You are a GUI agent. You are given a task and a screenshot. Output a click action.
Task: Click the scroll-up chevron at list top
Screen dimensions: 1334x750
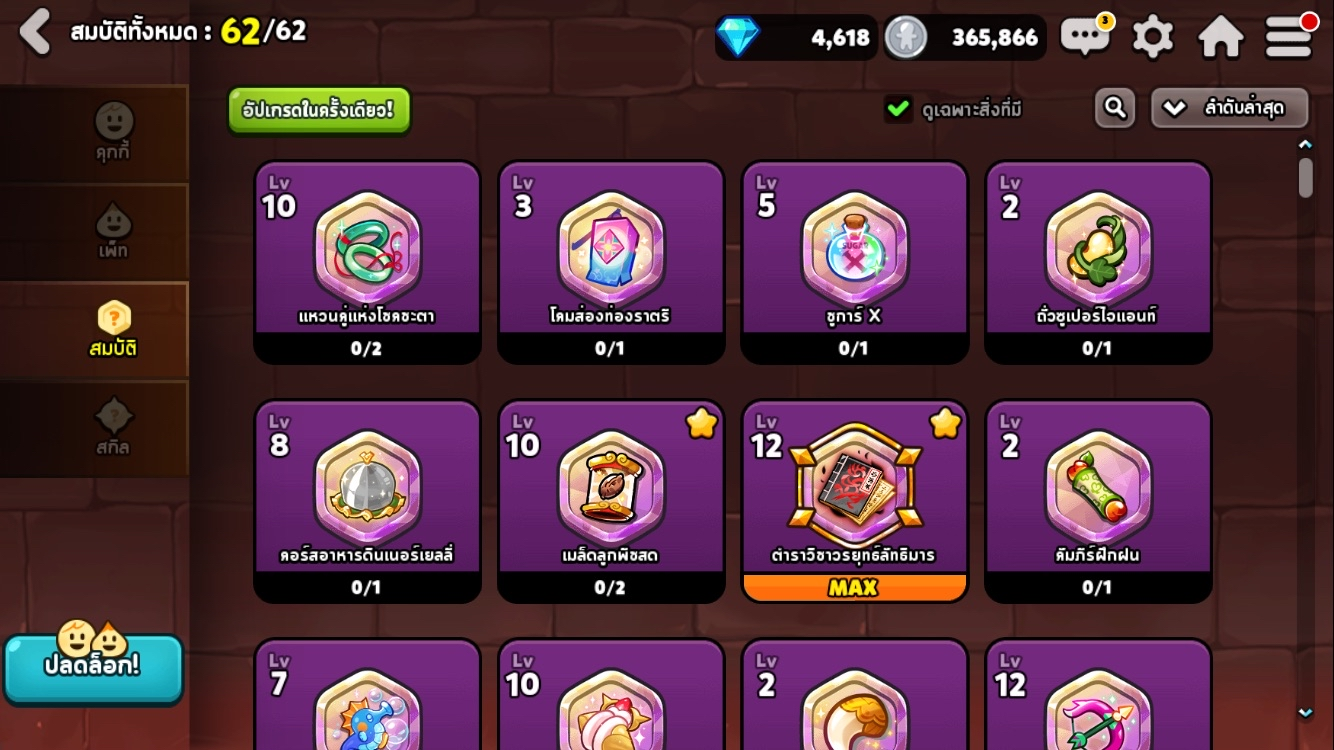tap(1305, 145)
